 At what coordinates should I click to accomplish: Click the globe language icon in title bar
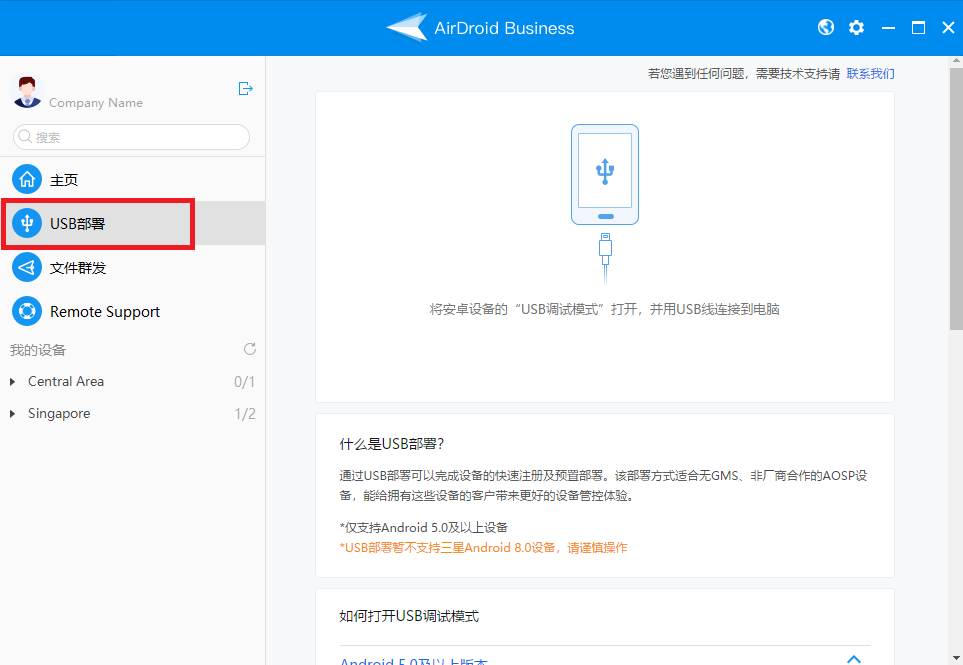(826, 28)
